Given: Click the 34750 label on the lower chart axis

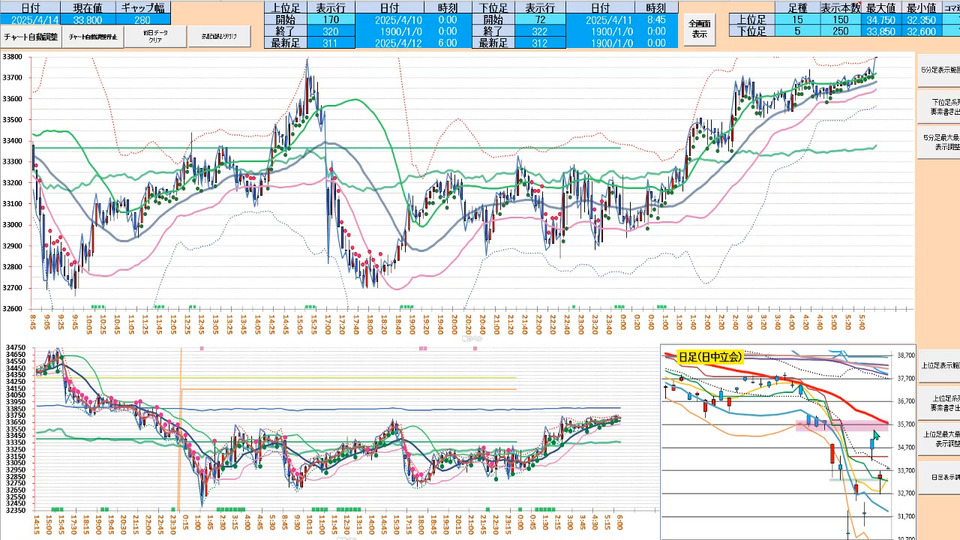Looking at the screenshot, I should 14,348.
